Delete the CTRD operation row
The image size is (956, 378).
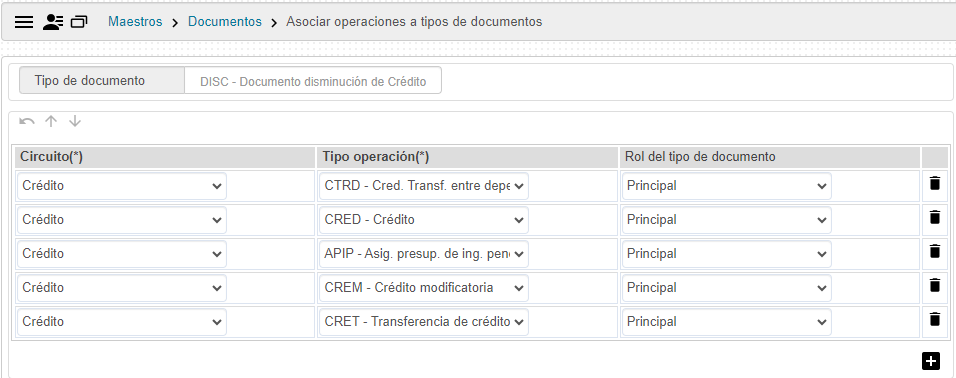(935, 184)
